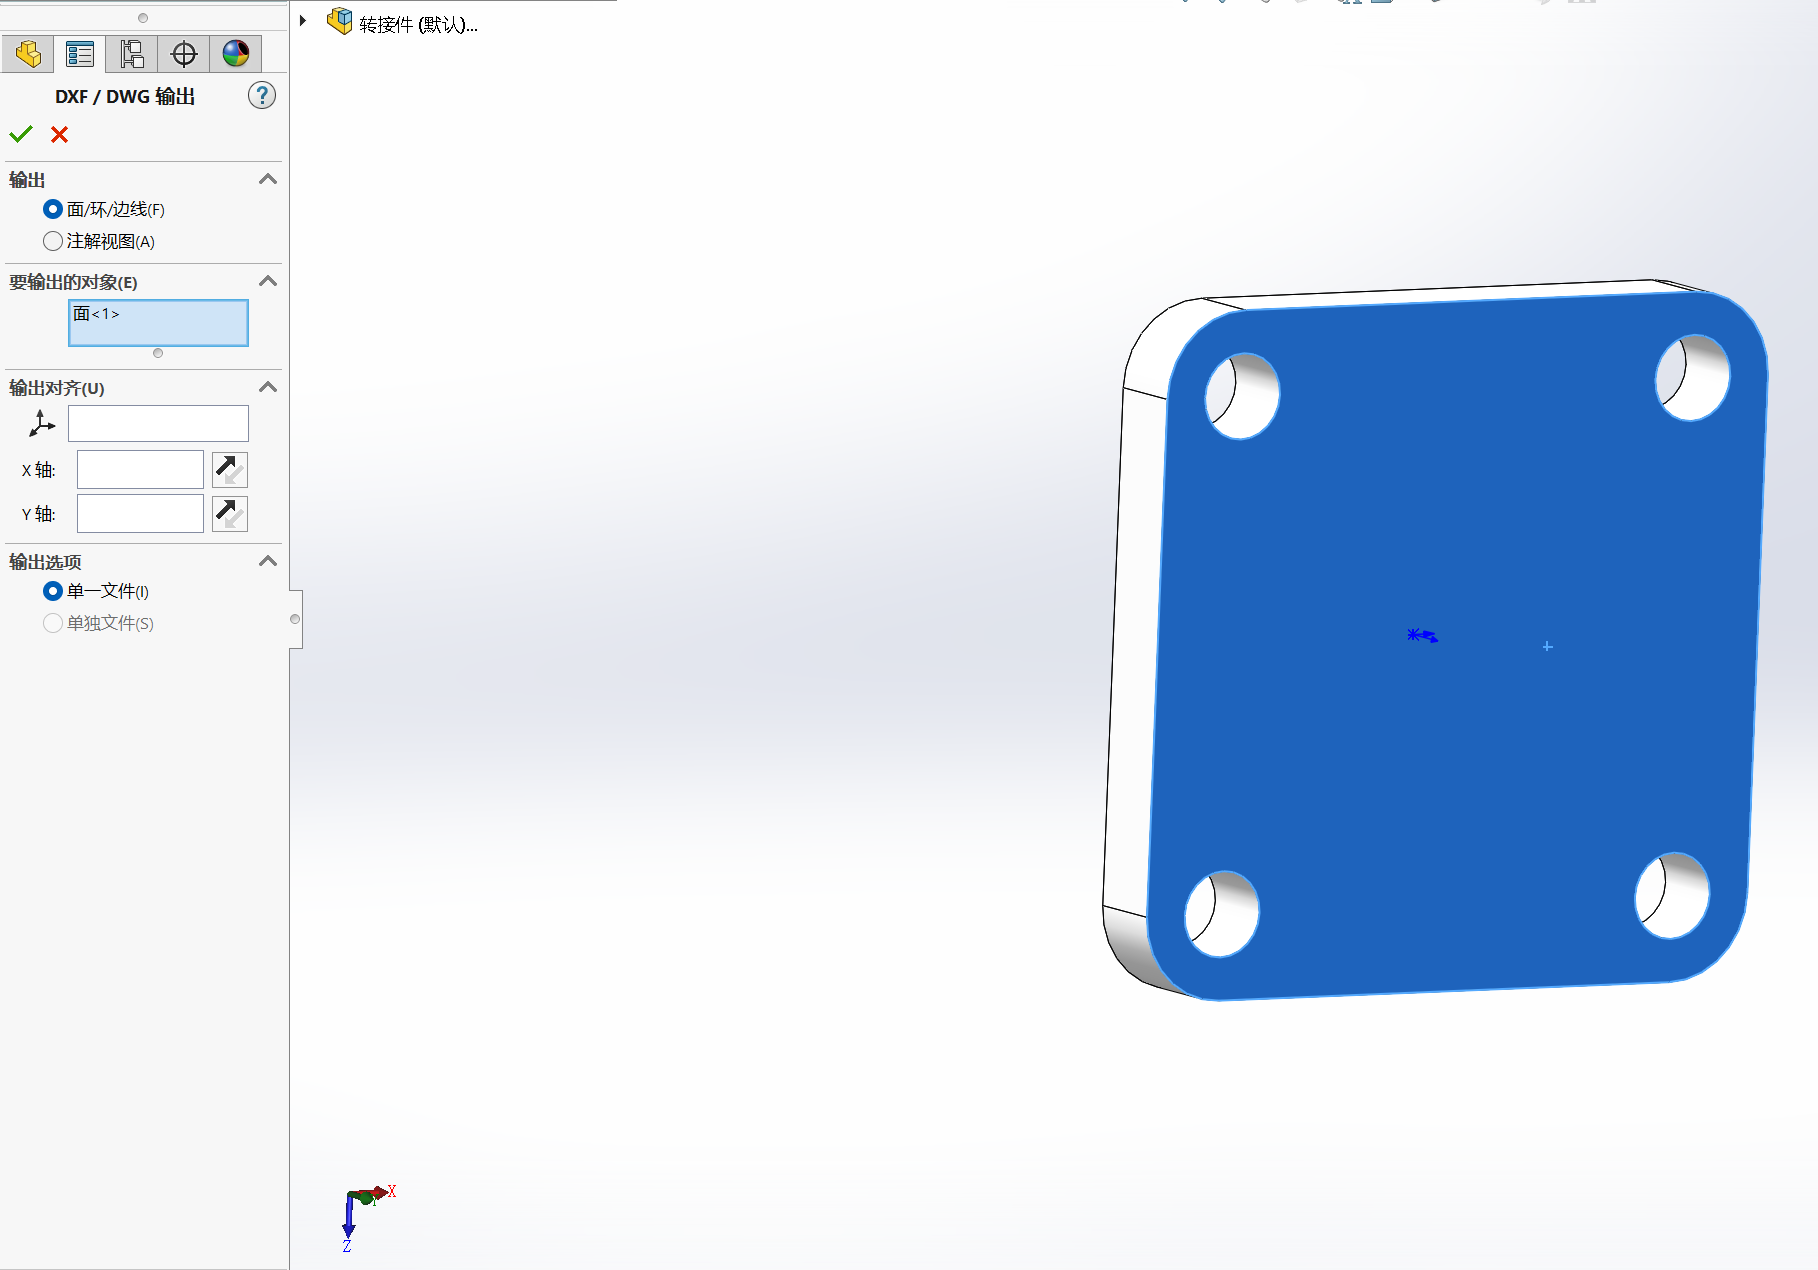Collapse the 输出 section

tap(268, 179)
